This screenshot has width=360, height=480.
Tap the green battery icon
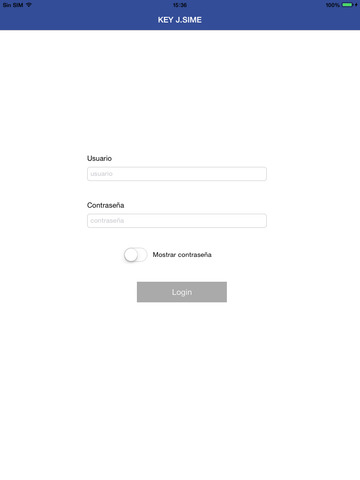tap(347, 5)
